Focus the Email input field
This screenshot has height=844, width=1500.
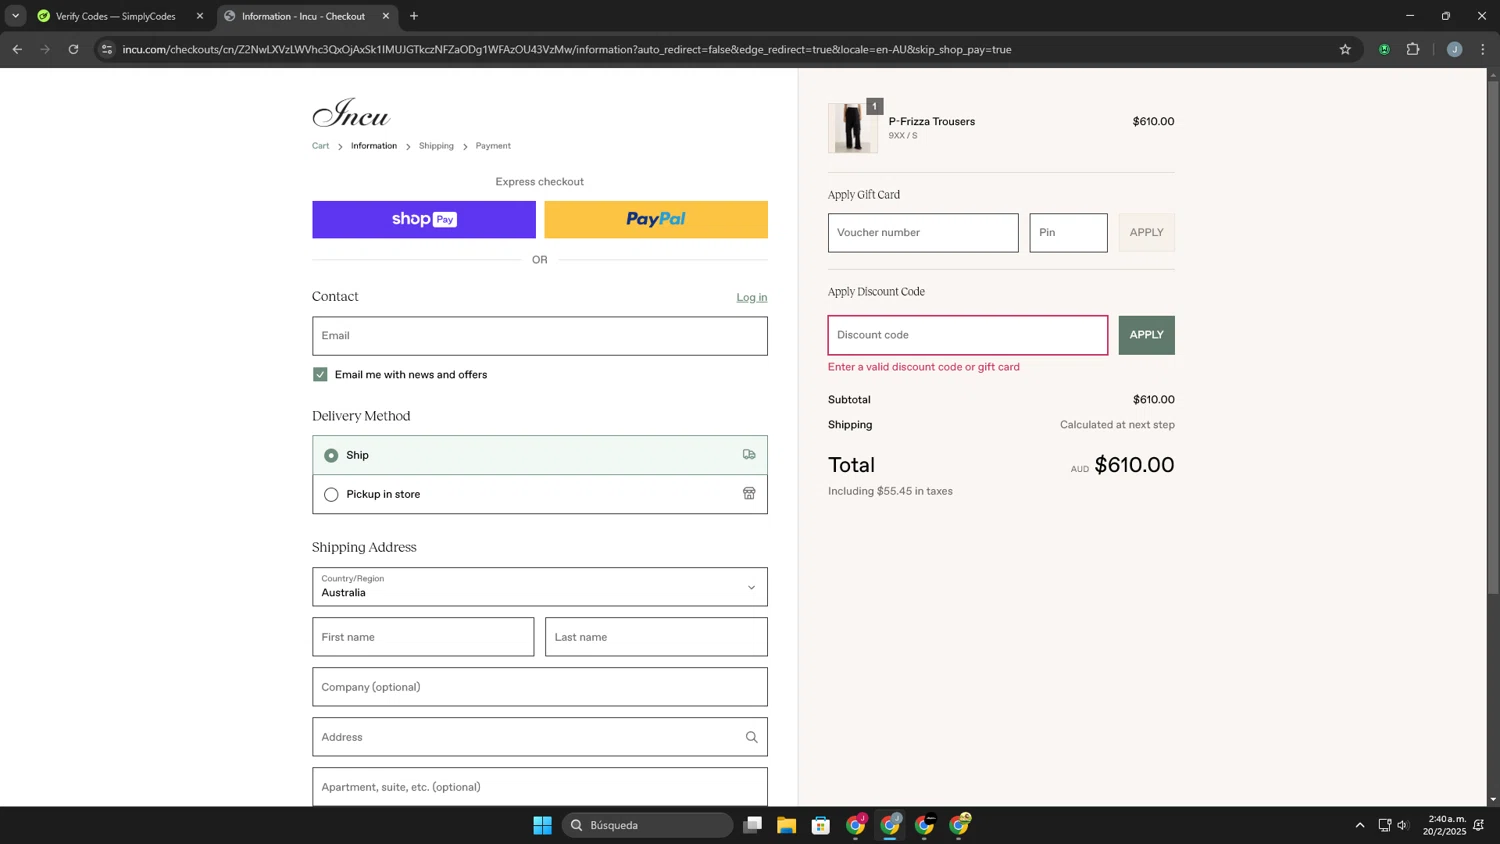point(540,336)
